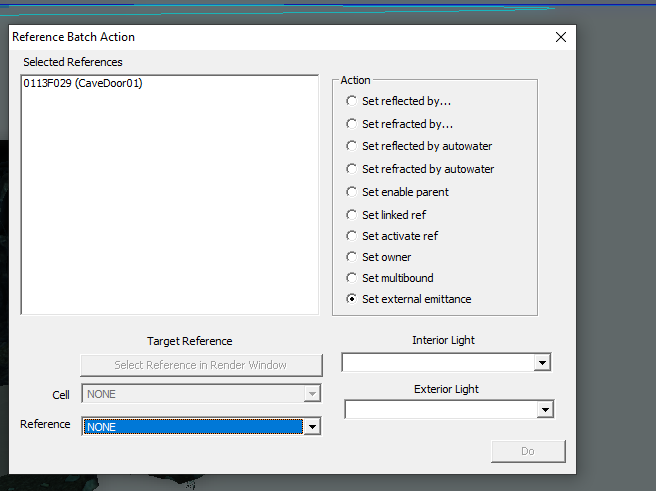Image resolution: width=656 pixels, height=491 pixels.
Task: Open the Exterior Light dropdown arrow
Action: 545,409
